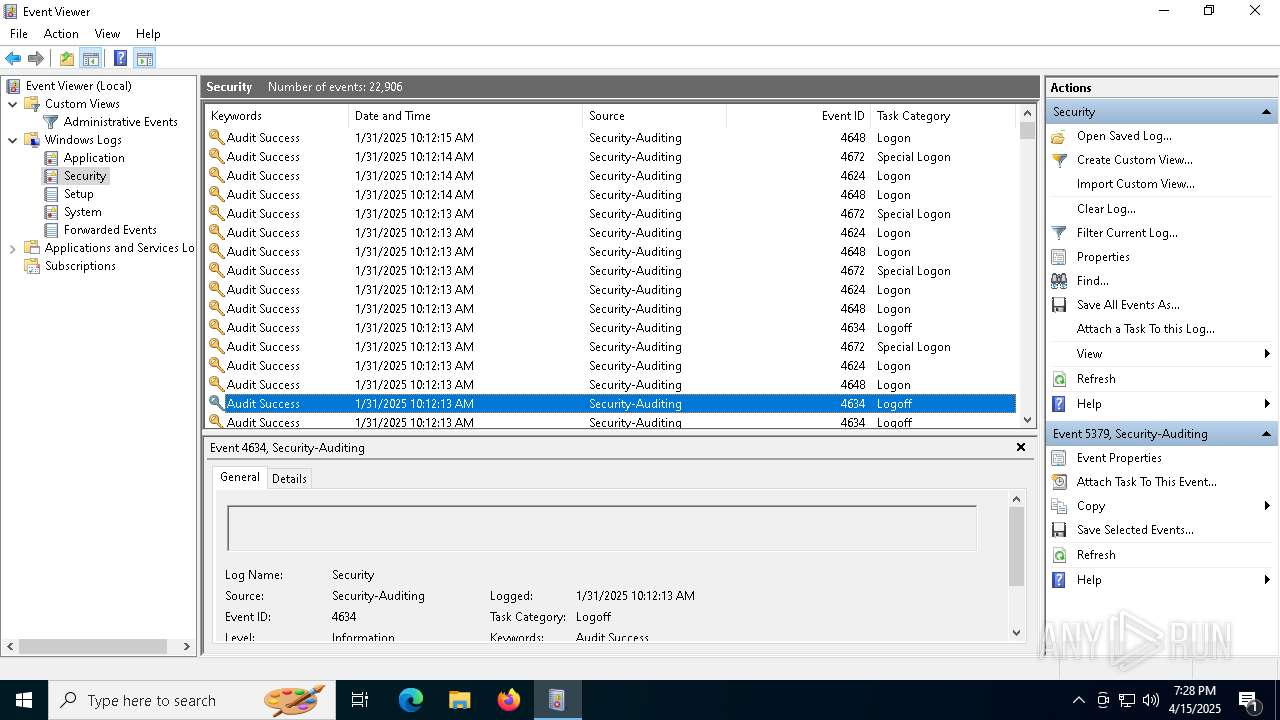Collapse the Custom Views node
The width and height of the screenshot is (1280, 720).
point(12,104)
